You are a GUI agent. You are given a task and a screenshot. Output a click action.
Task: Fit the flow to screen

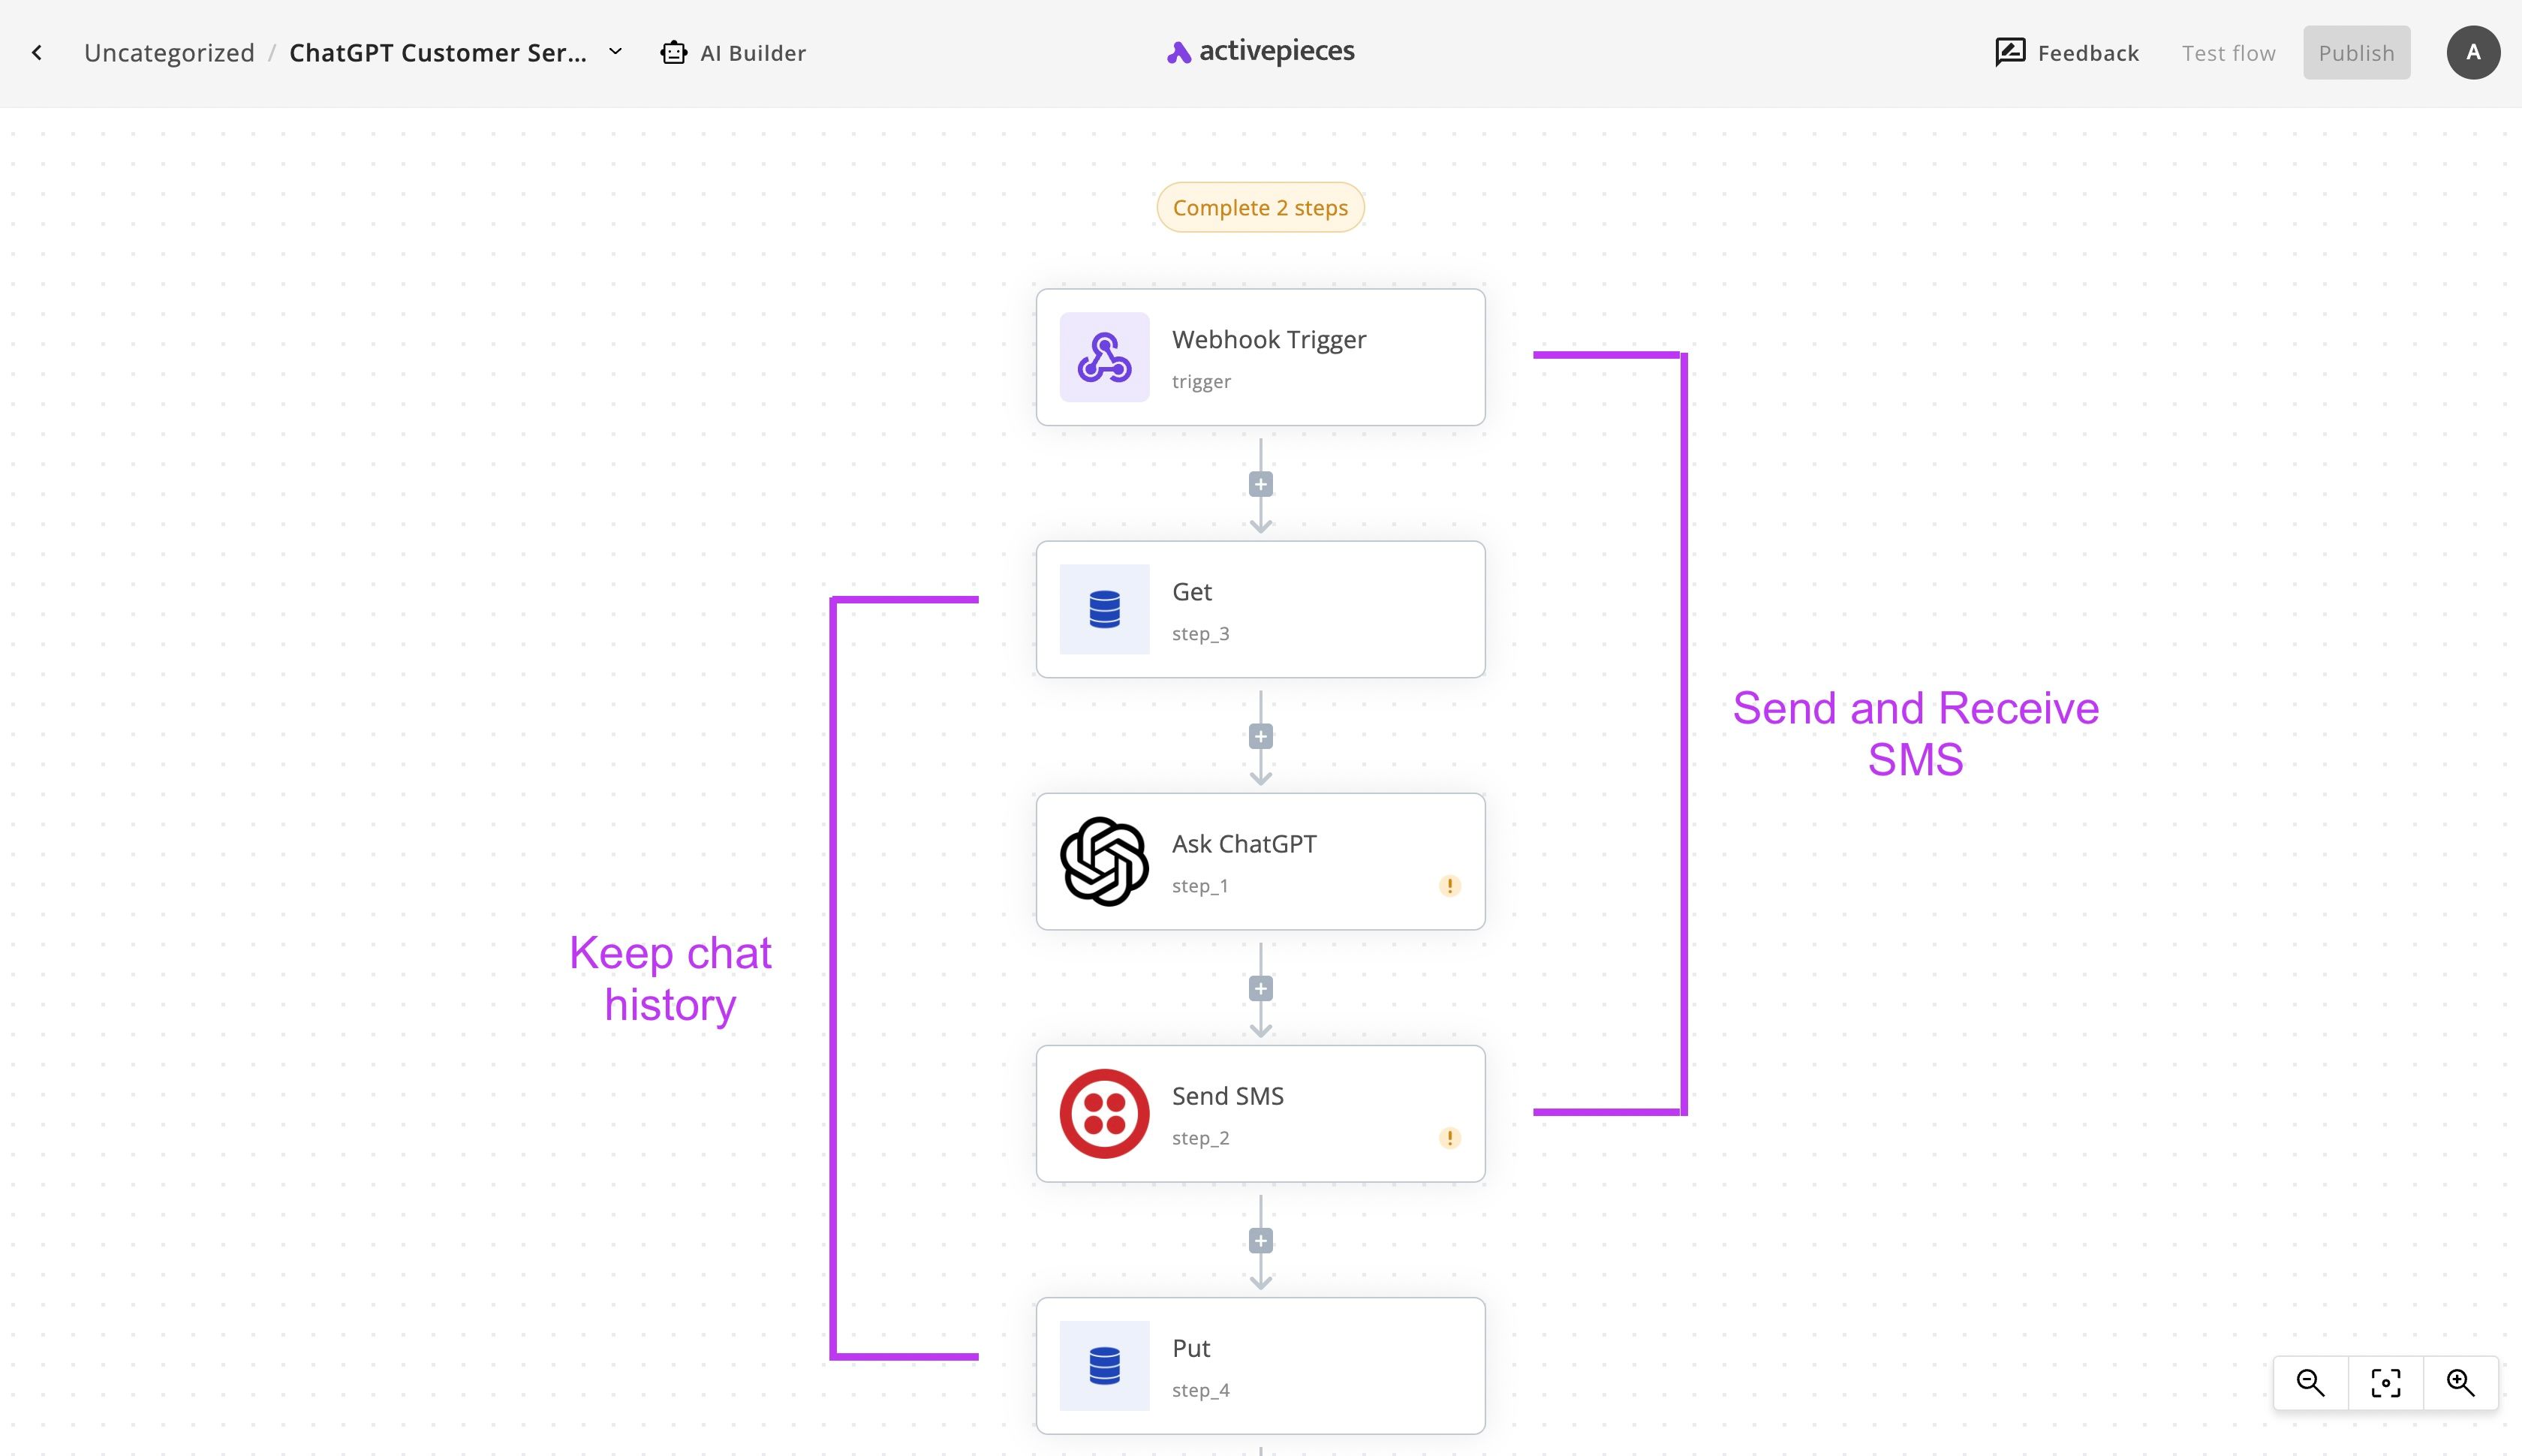click(2385, 1383)
